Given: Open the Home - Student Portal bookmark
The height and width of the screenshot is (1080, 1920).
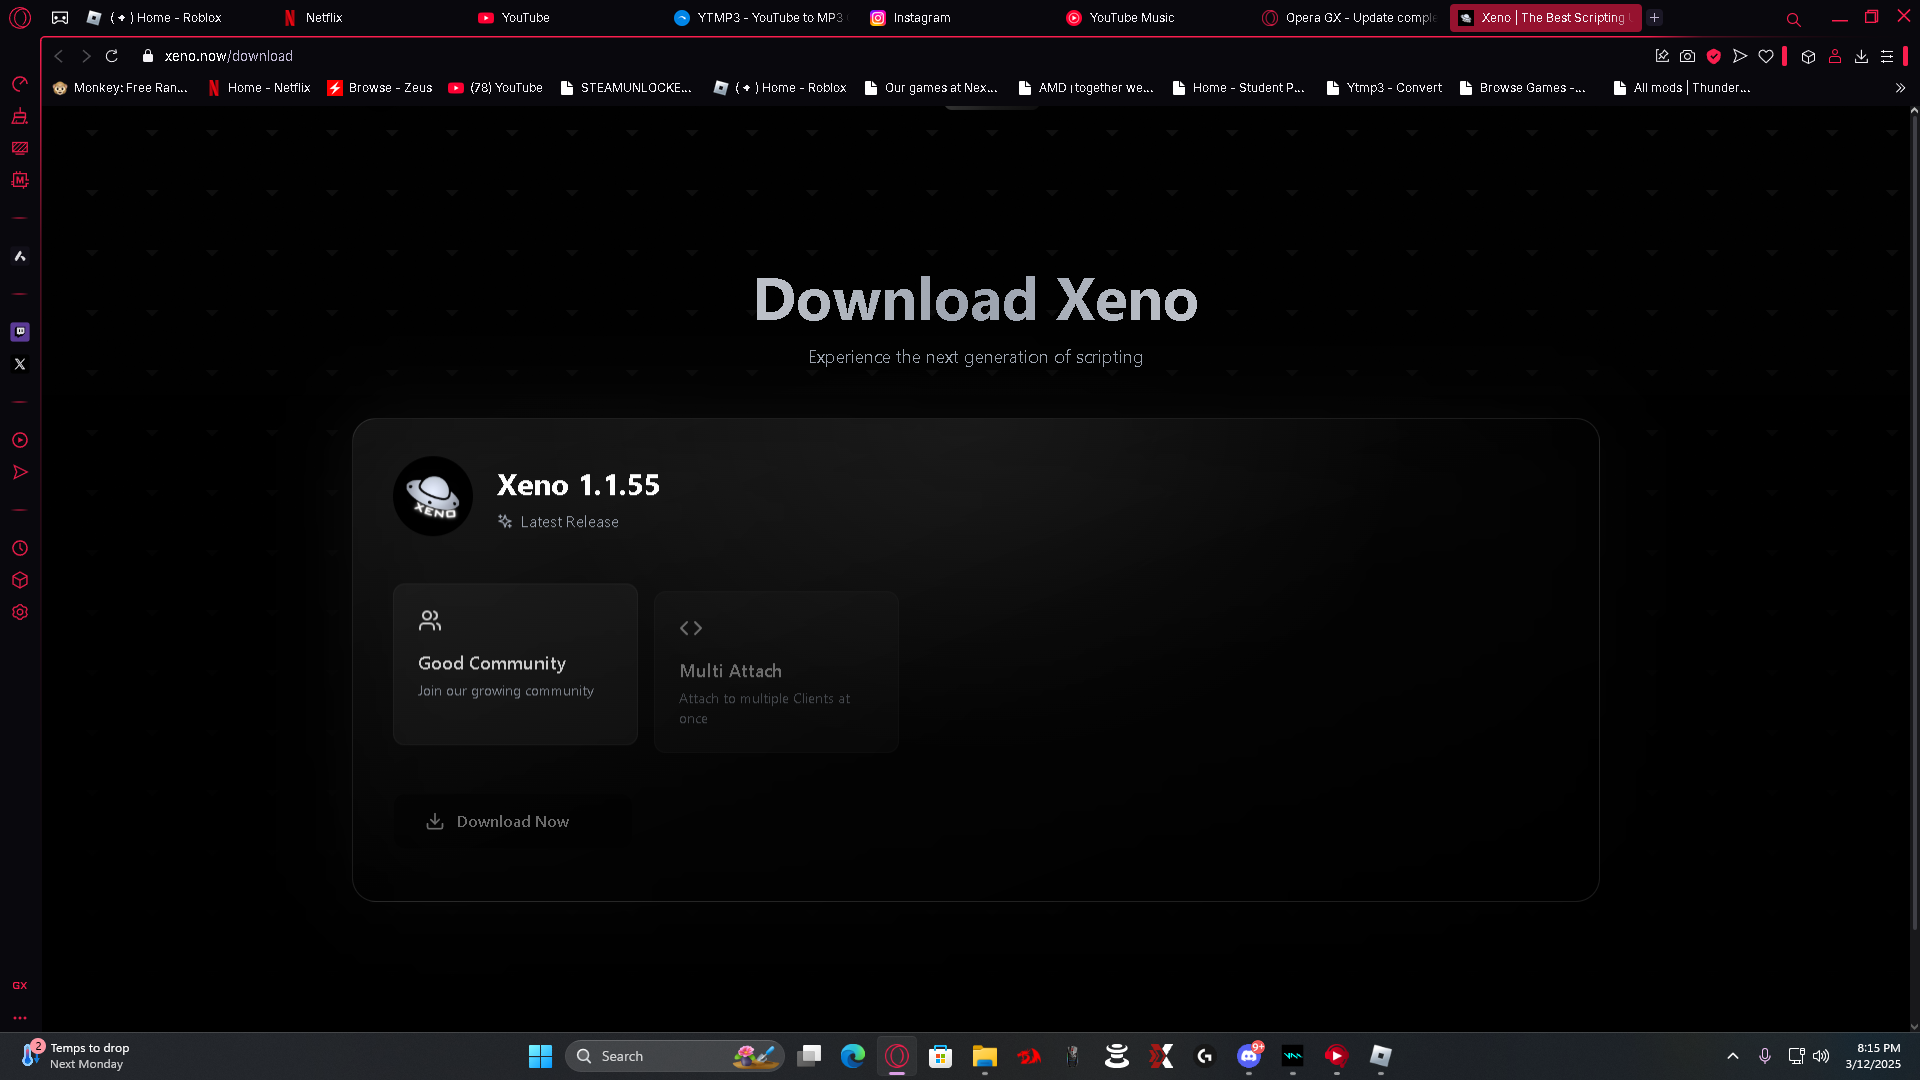Looking at the screenshot, I should (x=1238, y=88).
